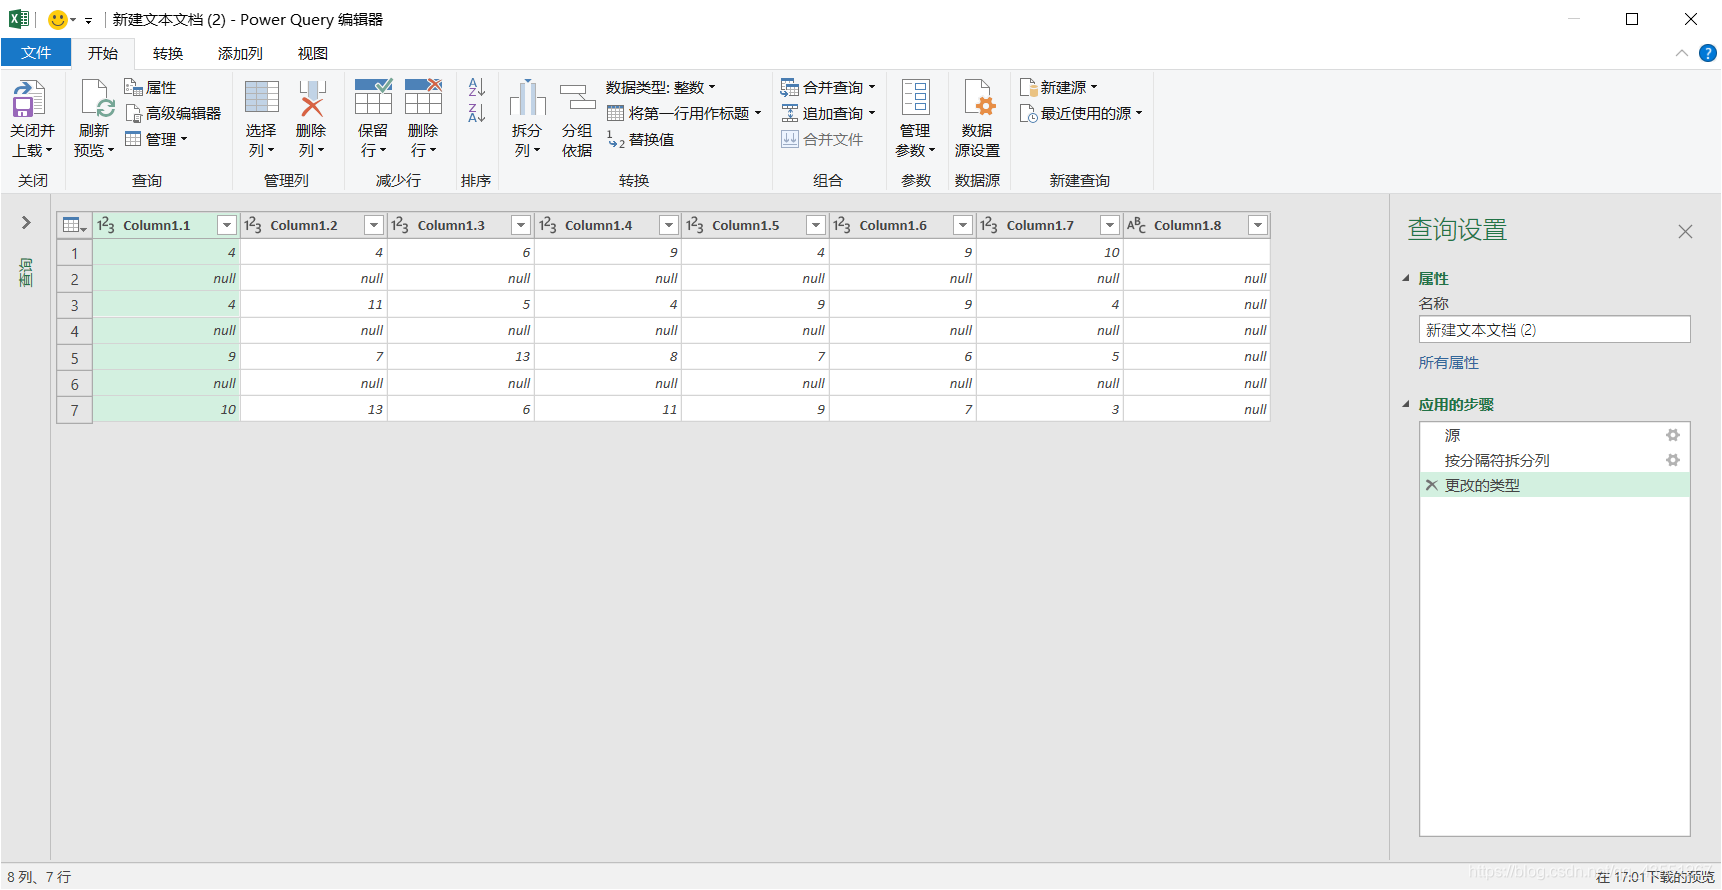This screenshot has height=890, width=1722.
Task: Open the Data Type: 整数 dropdown
Action: (x=661, y=87)
